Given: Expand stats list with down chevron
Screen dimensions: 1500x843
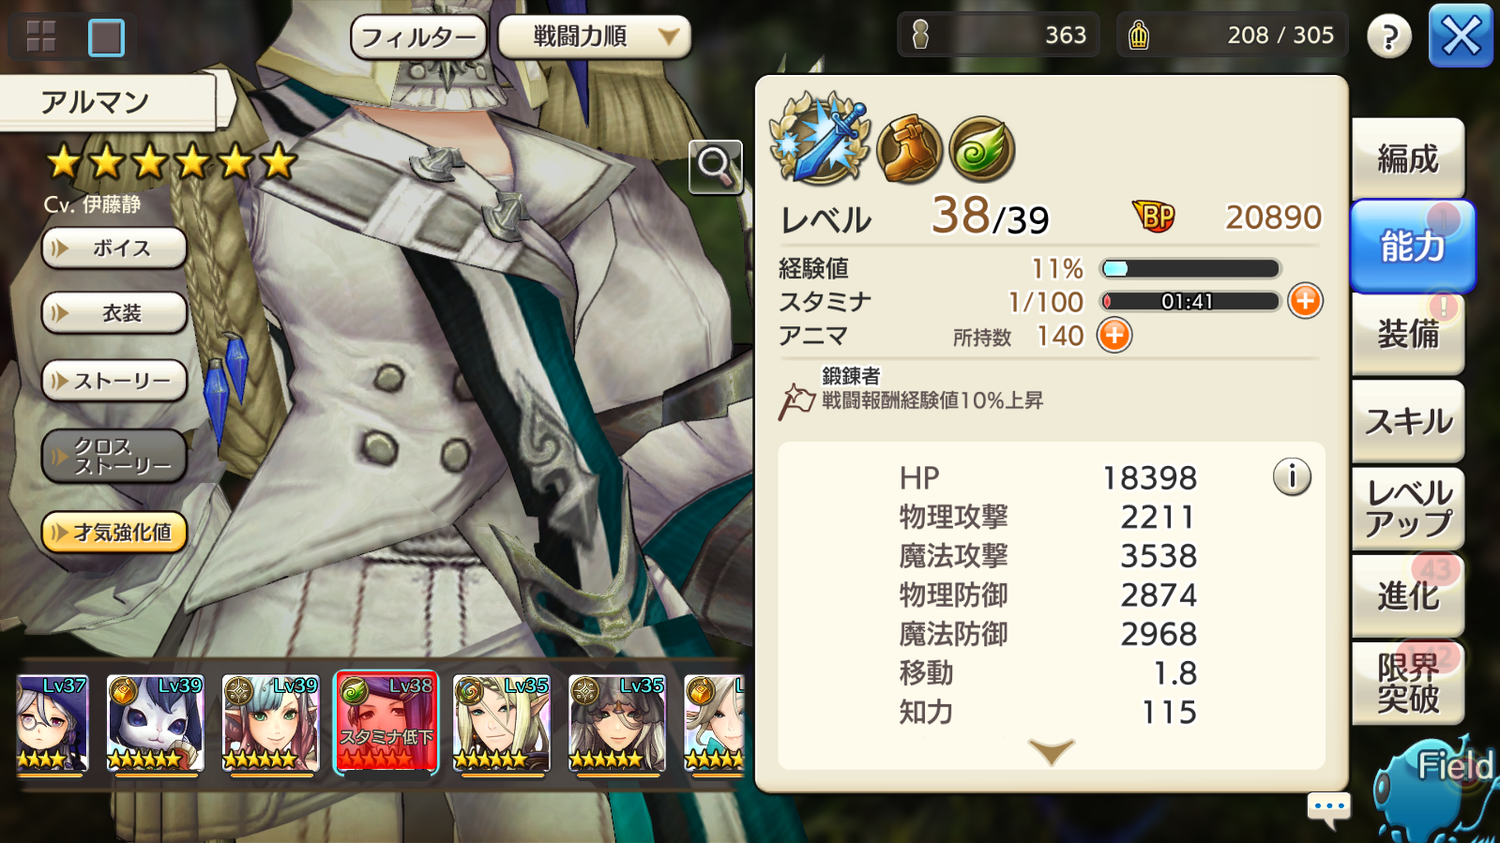Looking at the screenshot, I should (x=1051, y=751).
